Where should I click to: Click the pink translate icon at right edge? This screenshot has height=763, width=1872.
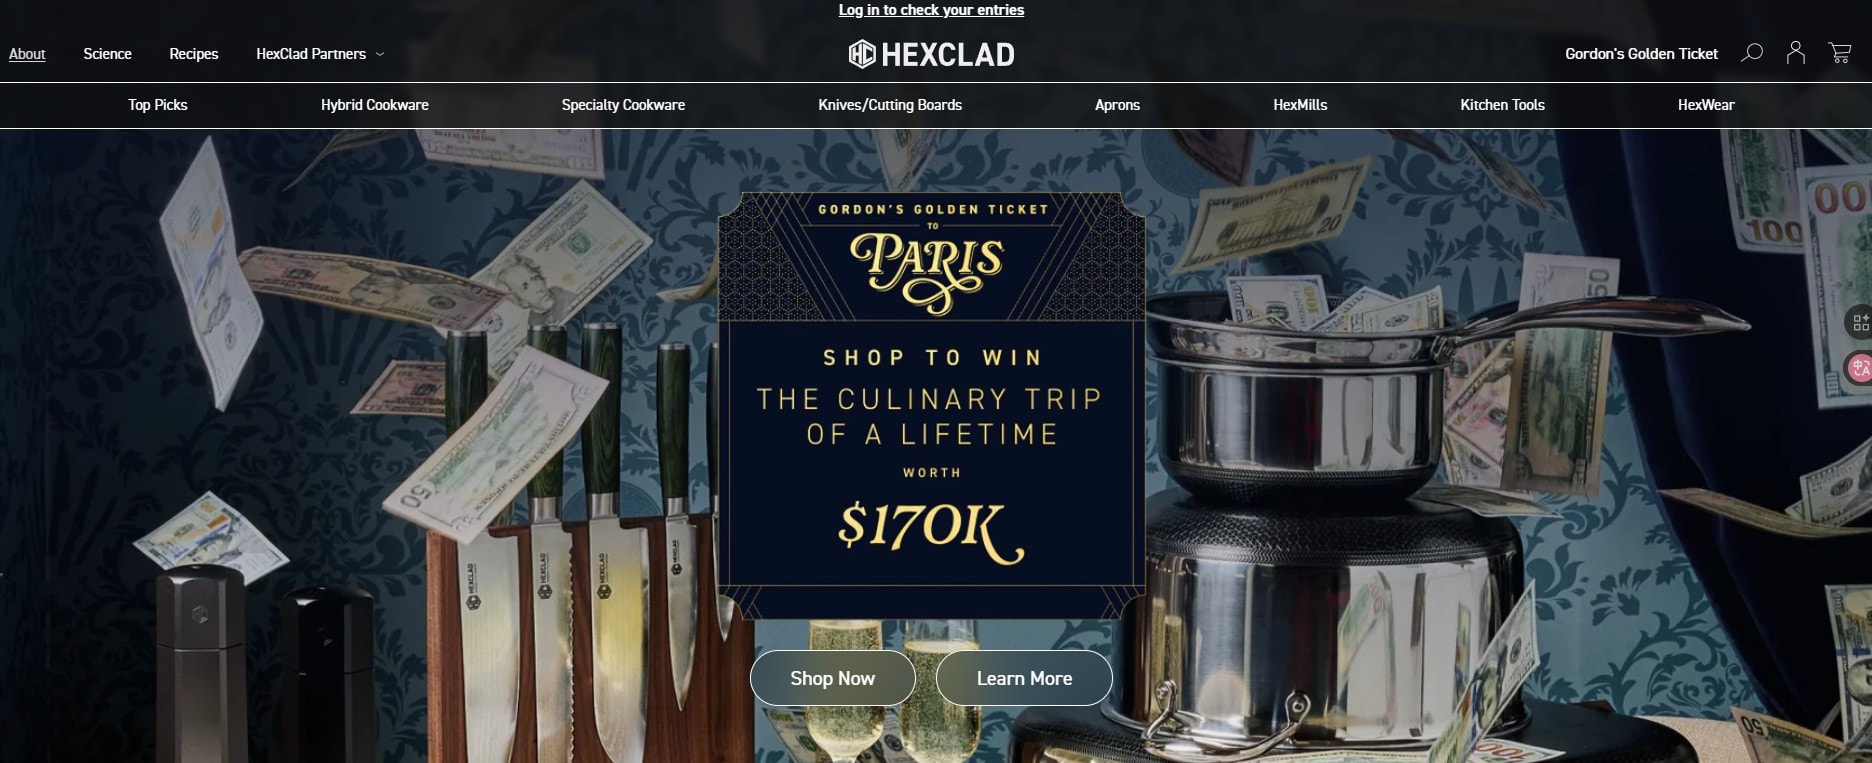click(1860, 368)
